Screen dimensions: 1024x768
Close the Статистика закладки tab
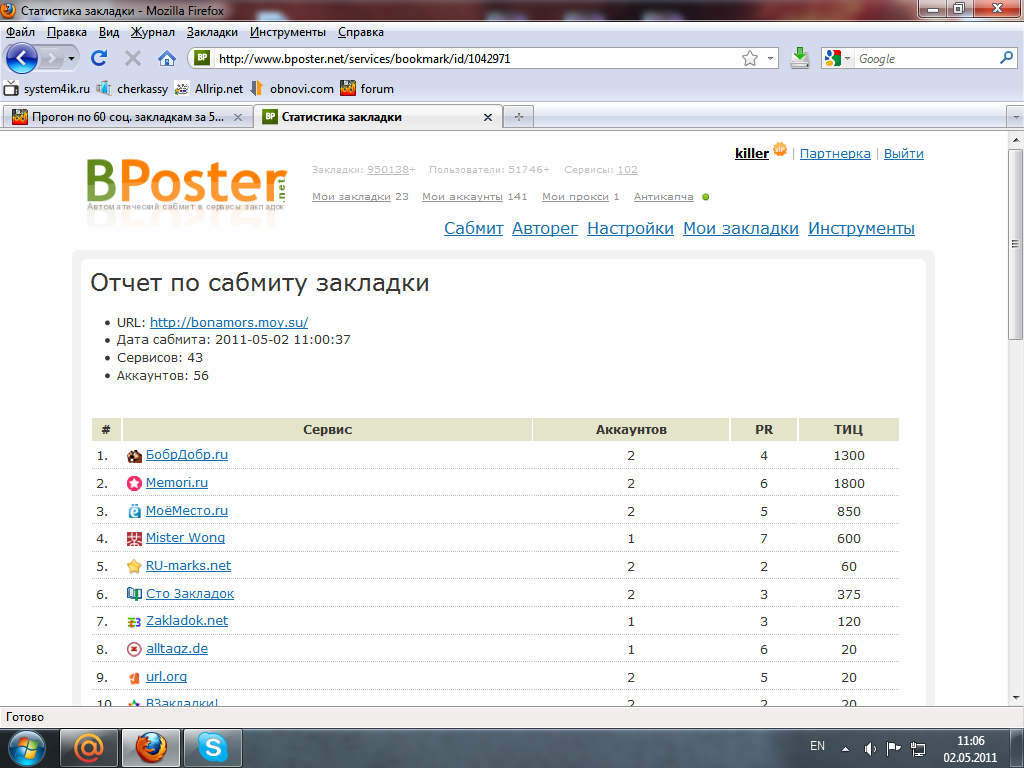pyautogui.click(x=487, y=118)
